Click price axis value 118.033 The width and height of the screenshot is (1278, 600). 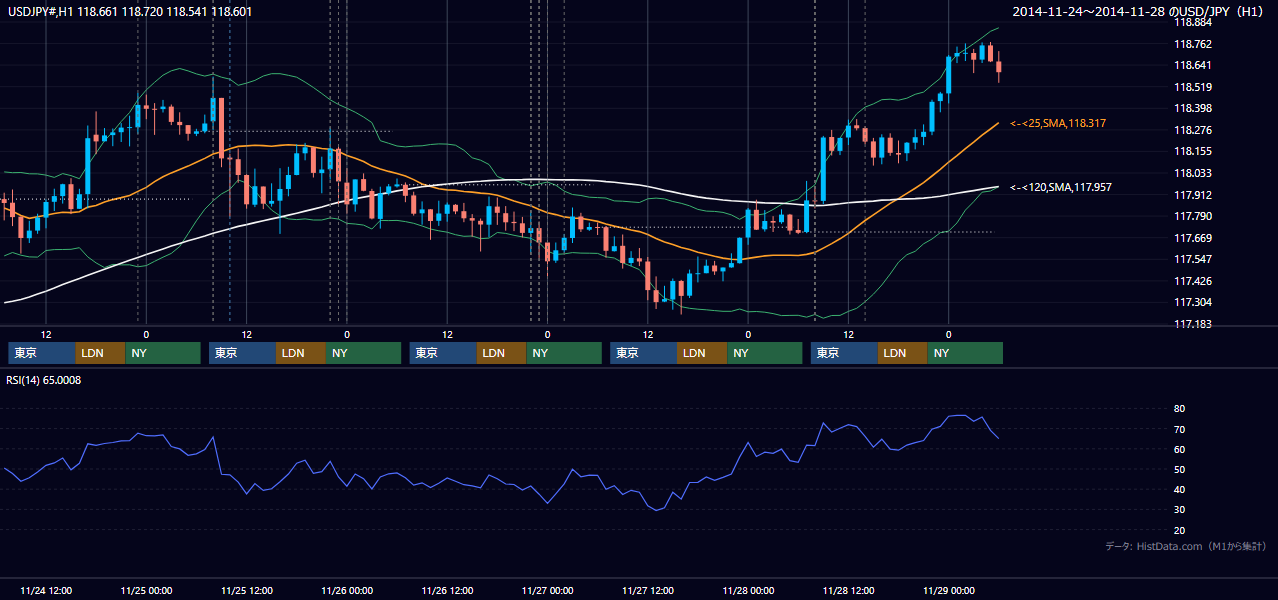[x=1193, y=173]
